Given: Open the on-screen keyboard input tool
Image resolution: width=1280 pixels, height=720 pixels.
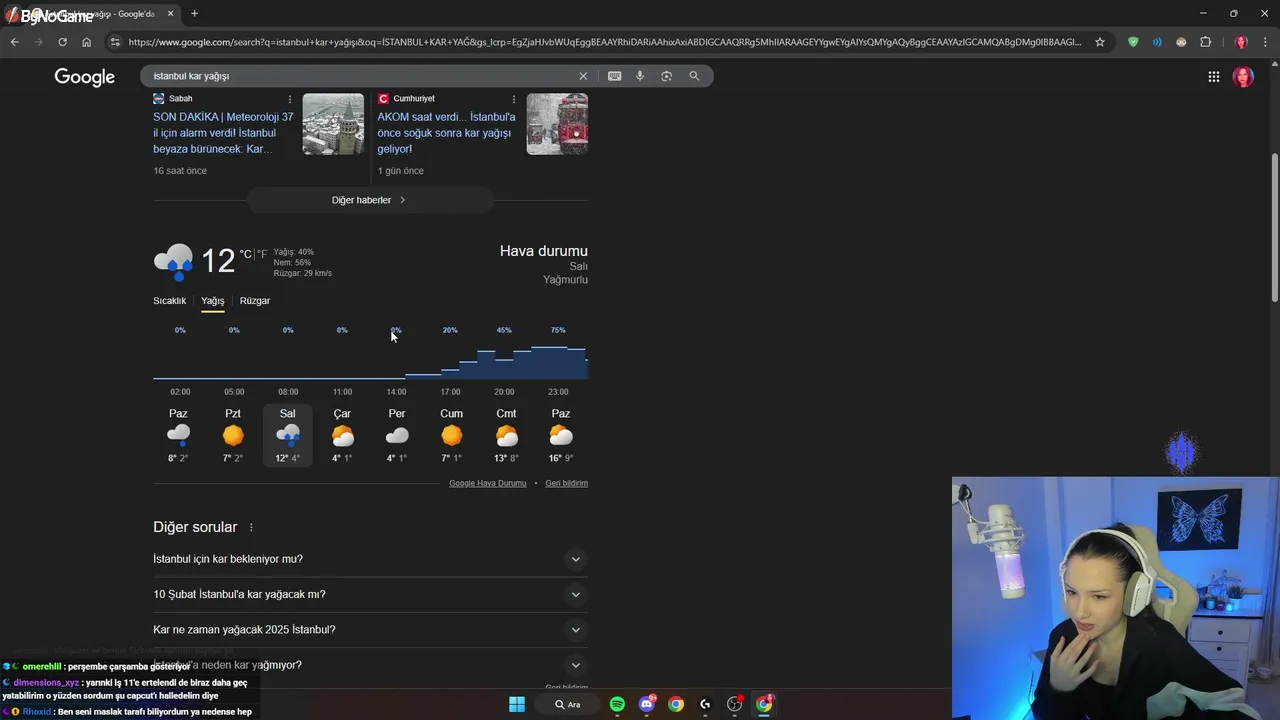Looking at the screenshot, I should 614,76.
